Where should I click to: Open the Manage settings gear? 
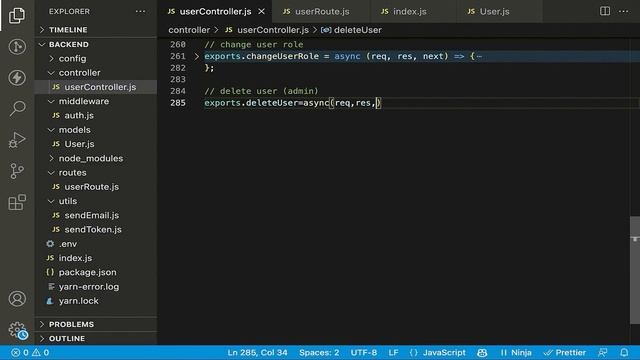[x=18, y=330]
